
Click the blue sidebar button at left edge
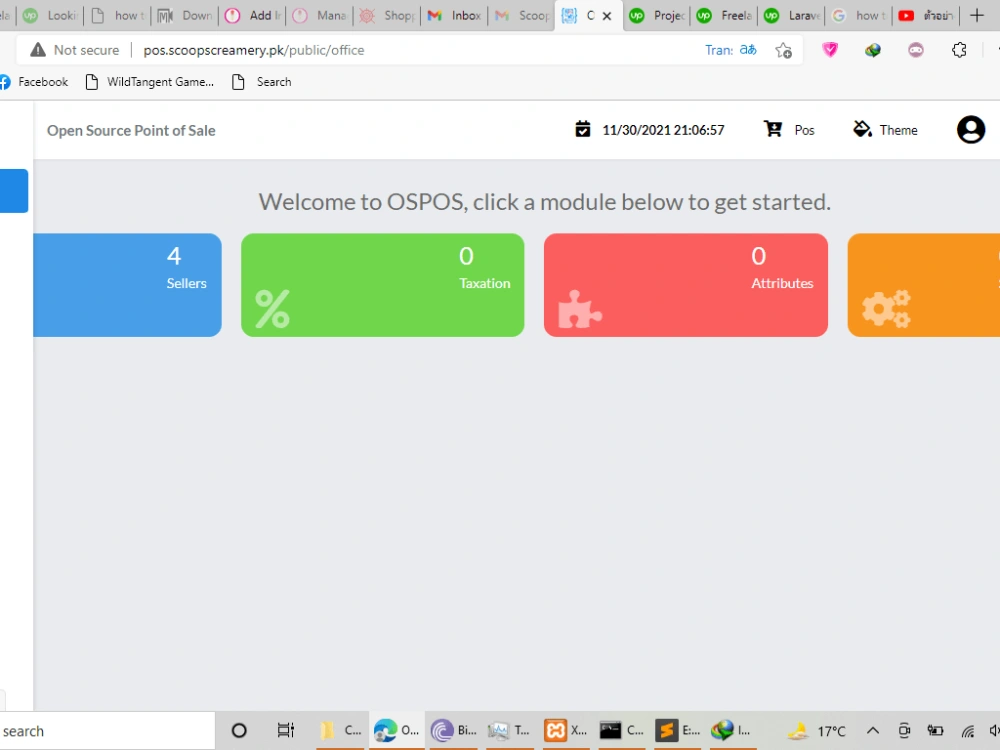(14, 191)
